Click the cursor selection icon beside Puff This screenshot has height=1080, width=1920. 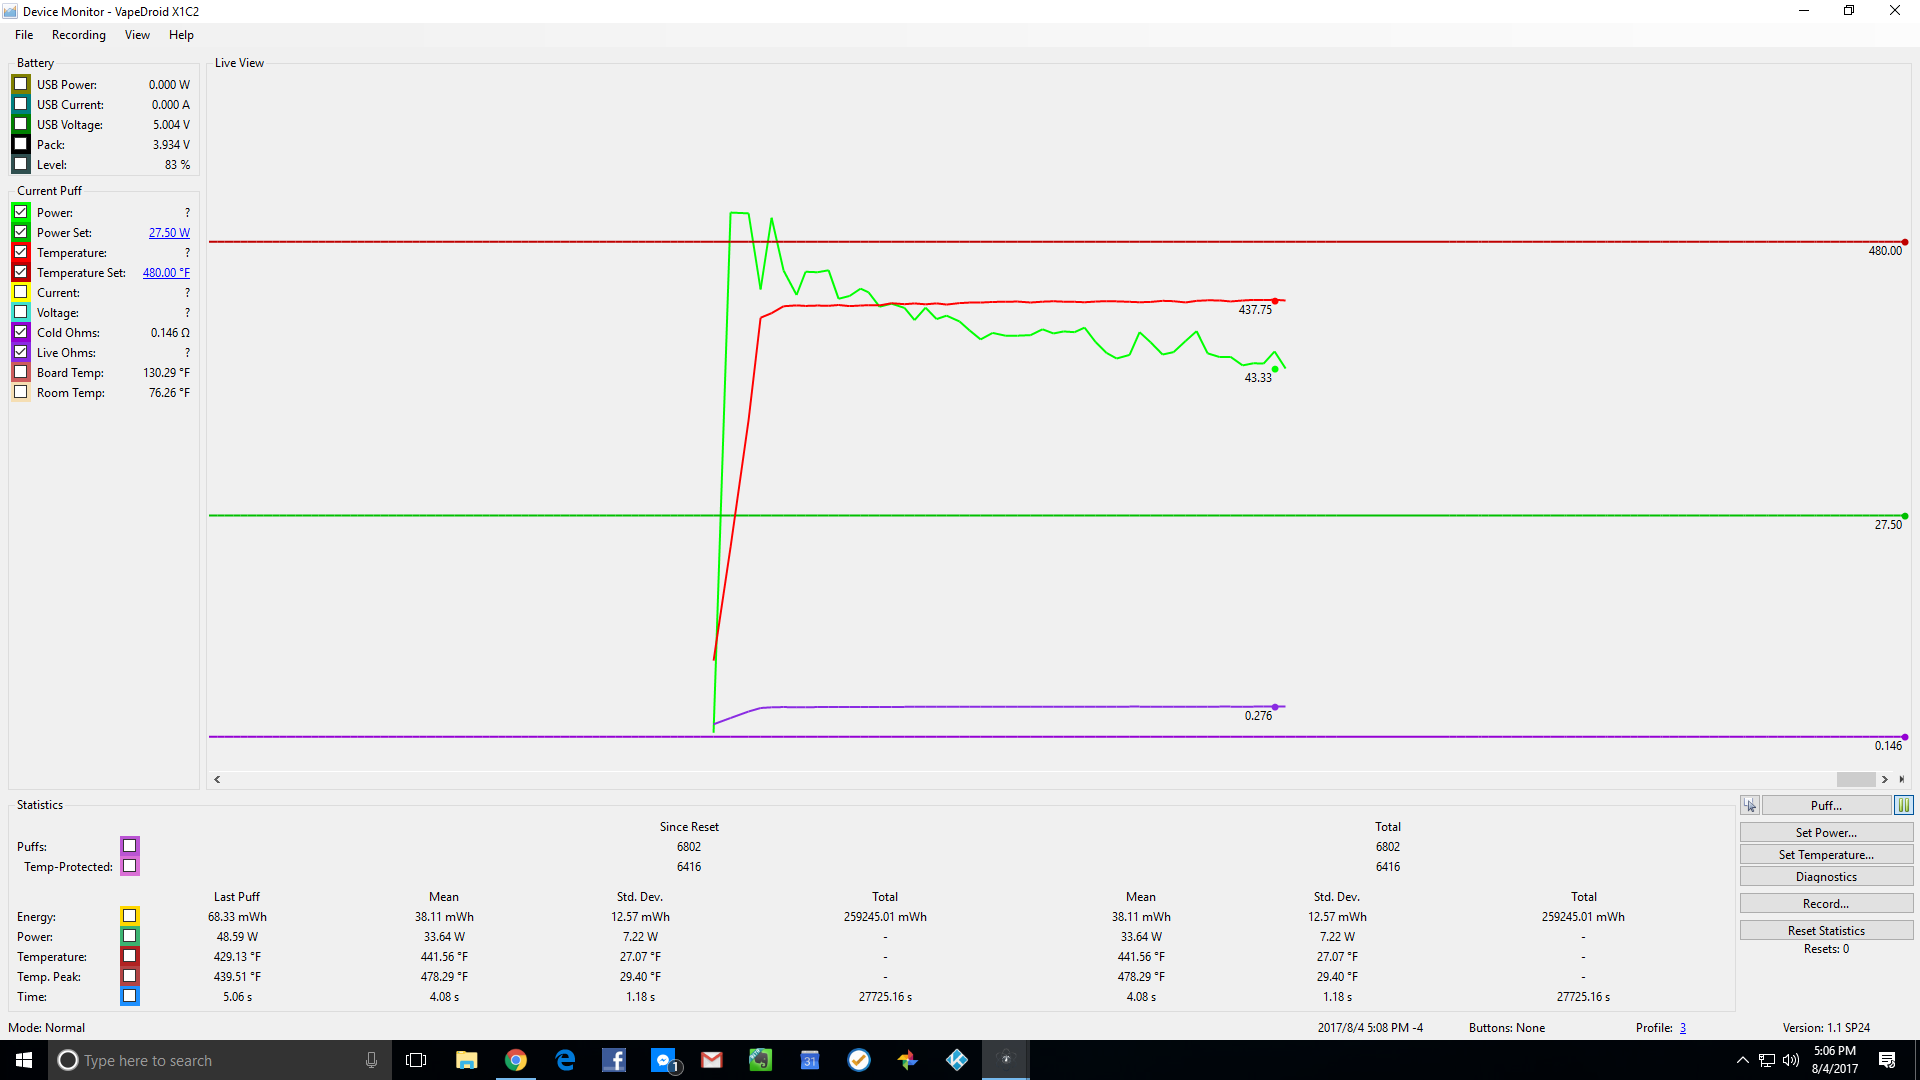(1750, 805)
